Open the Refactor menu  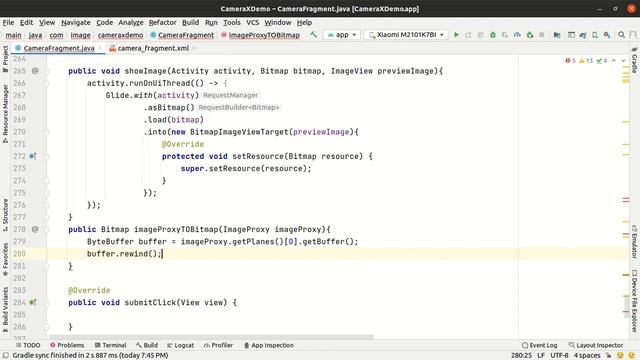point(162,22)
